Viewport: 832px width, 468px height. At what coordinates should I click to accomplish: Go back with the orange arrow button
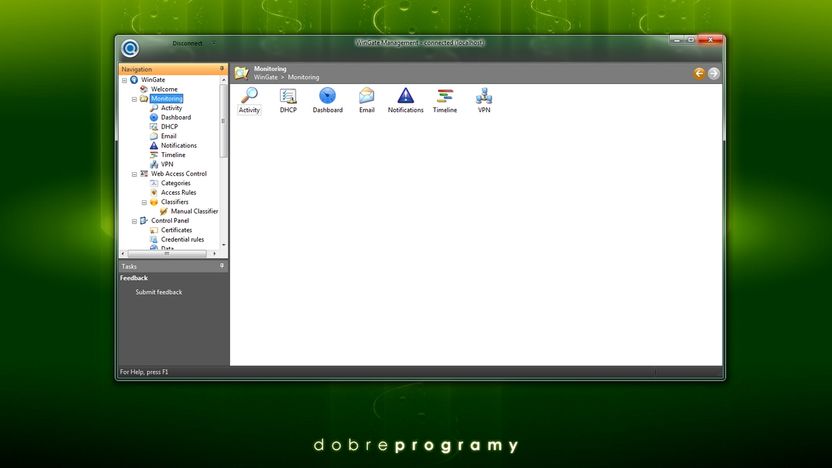coord(699,73)
